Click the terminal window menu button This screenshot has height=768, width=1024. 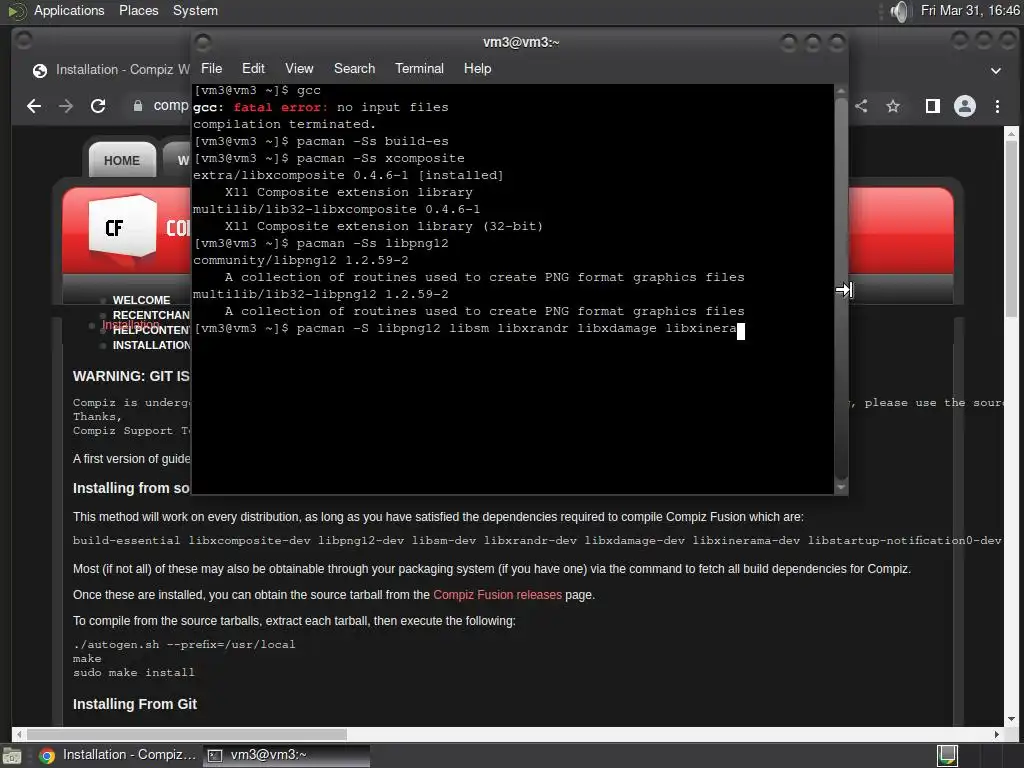click(203, 43)
